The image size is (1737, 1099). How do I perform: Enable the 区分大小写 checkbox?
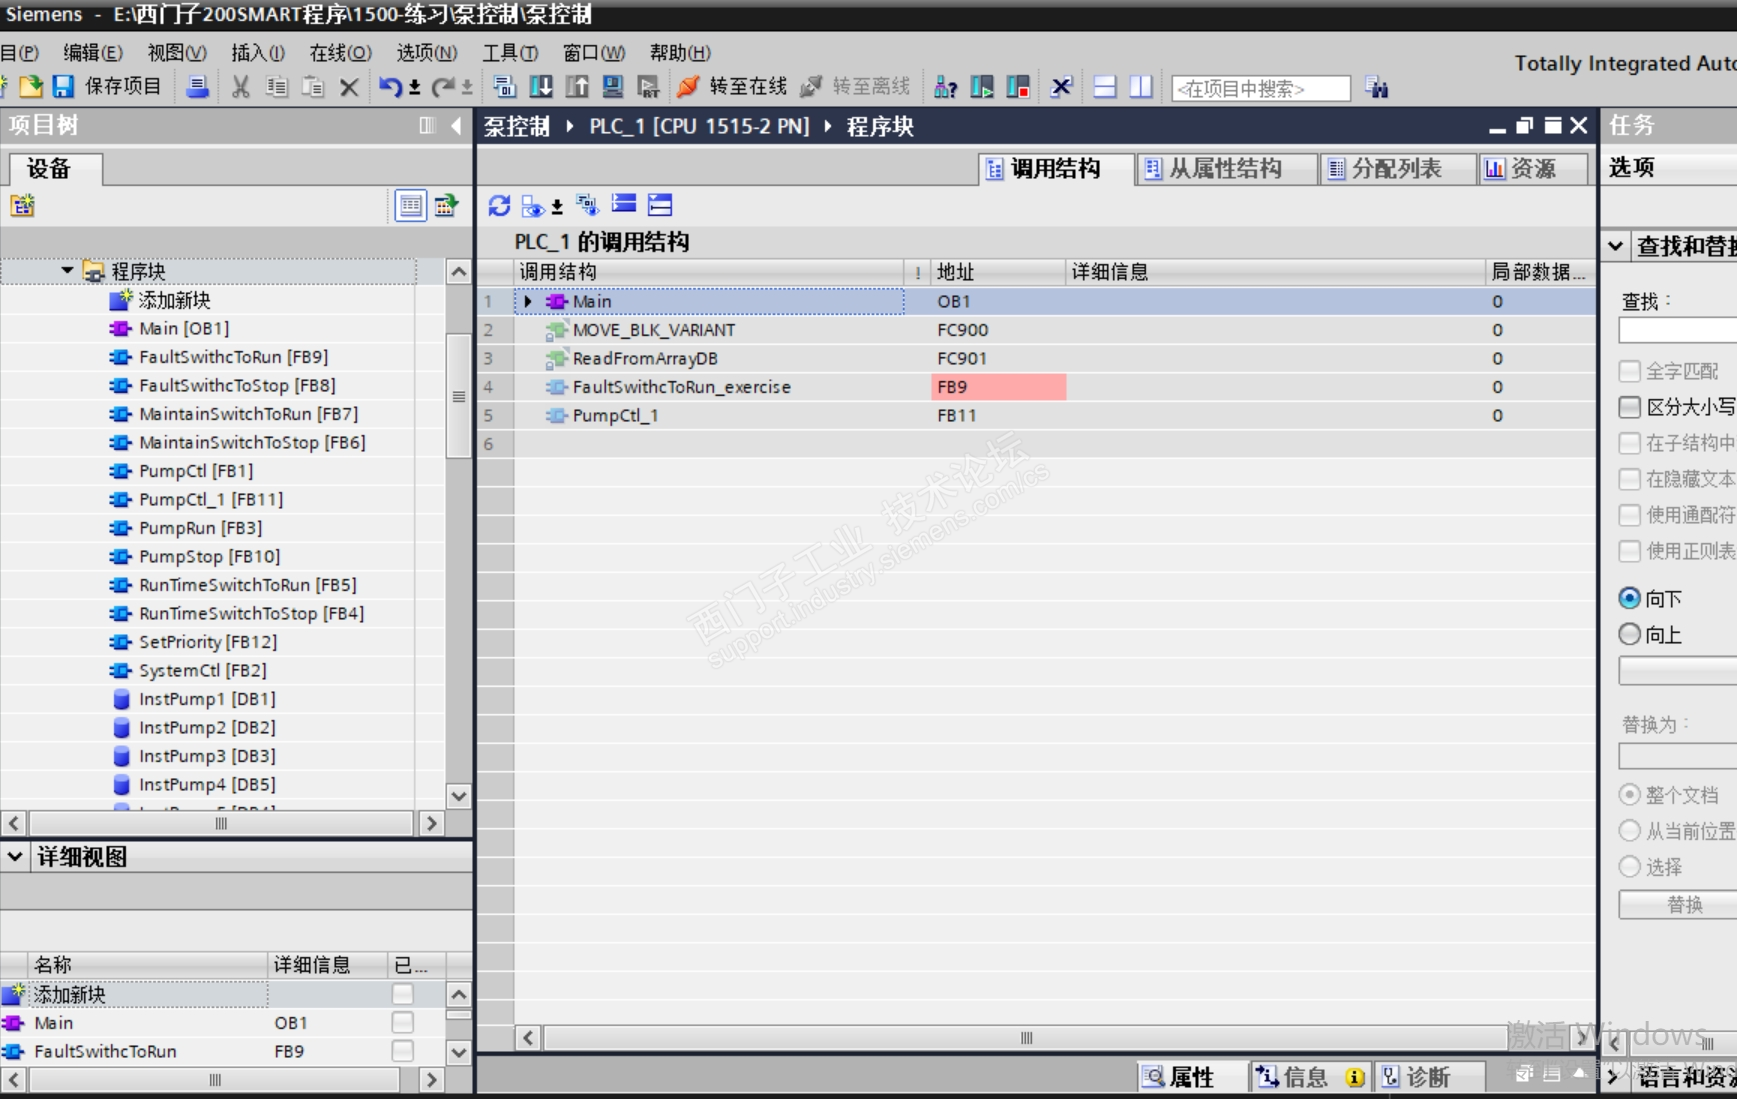click(x=1630, y=407)
